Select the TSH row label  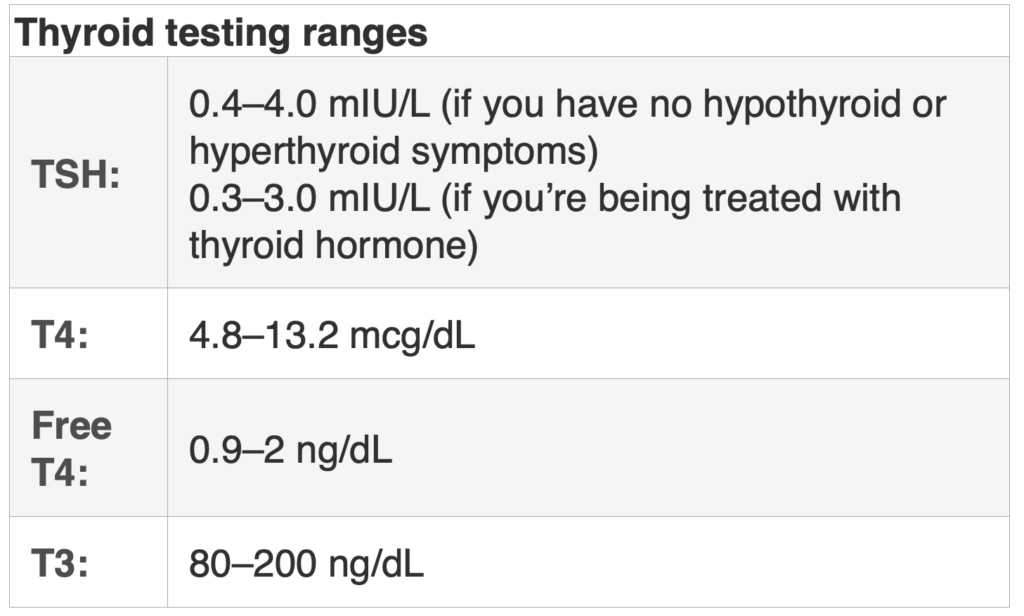(75, 176)
